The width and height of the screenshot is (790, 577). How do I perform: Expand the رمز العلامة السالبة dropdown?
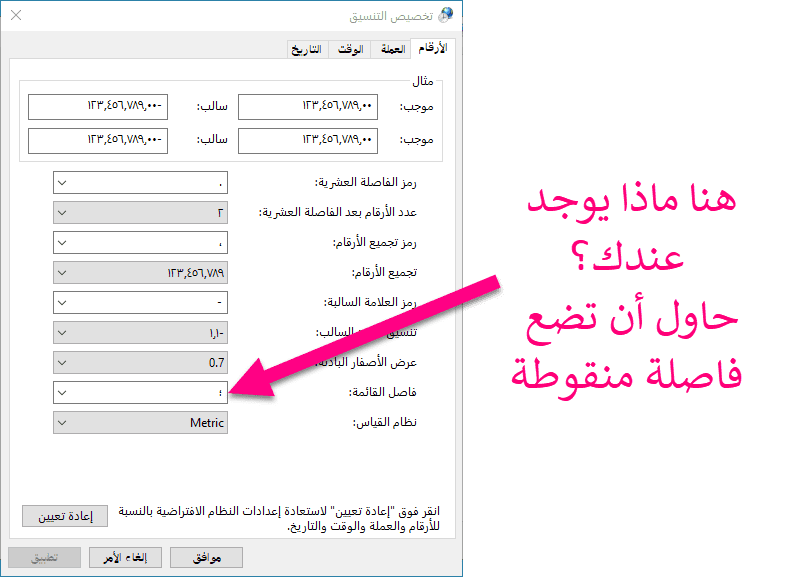tap(62, 302)
